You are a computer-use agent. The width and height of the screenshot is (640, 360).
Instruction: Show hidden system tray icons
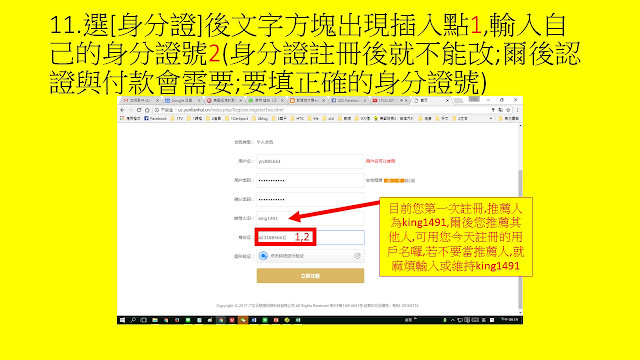(453, 320)
